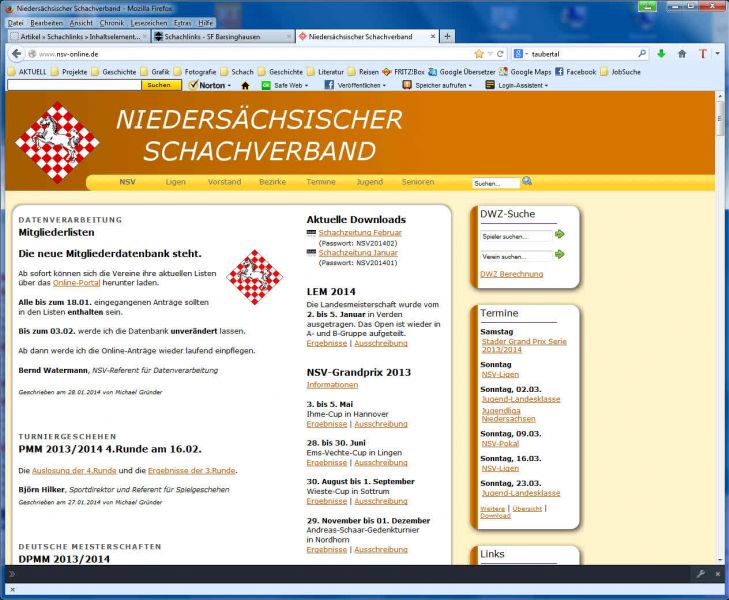This screenshot has height=600, width=729.
Task: Open the Stader Grand Prix Serie link
Action: click(524, 345)
